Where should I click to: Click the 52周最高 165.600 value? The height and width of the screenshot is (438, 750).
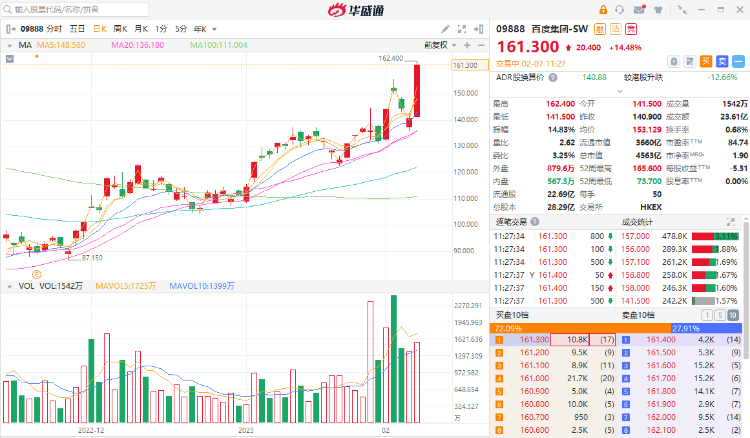coord(647,168)
